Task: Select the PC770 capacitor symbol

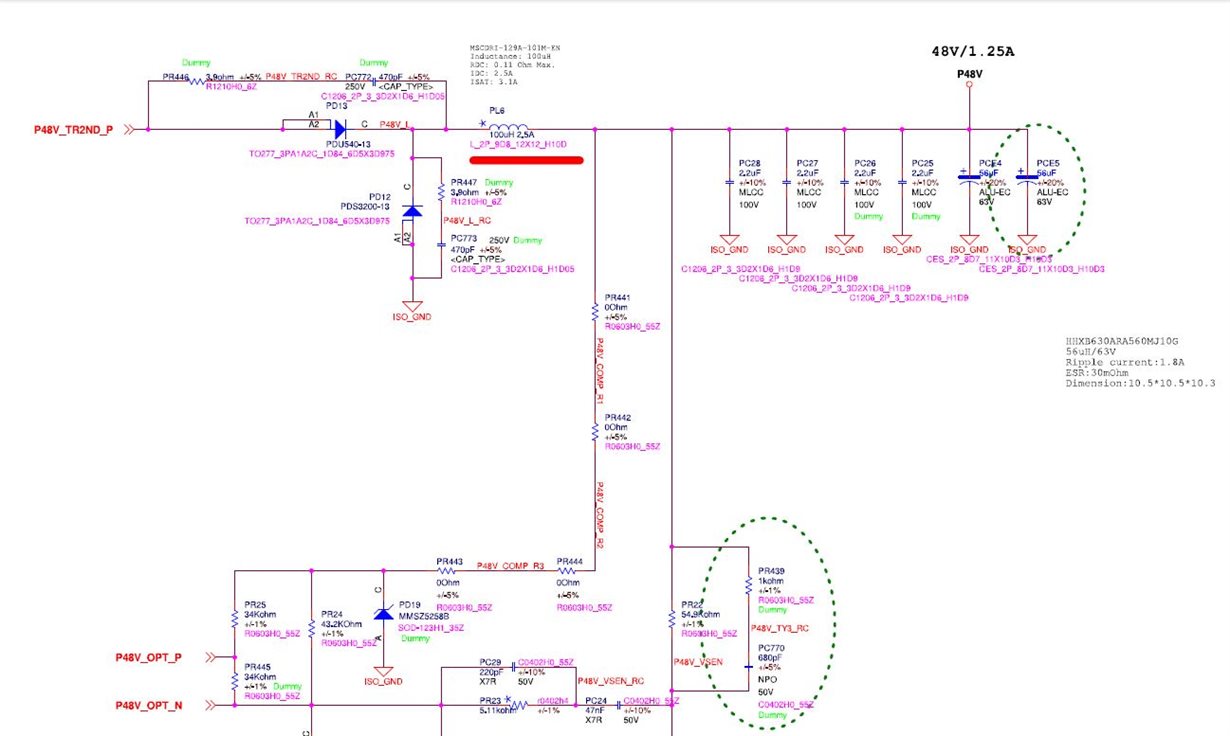Action: click(x=748, y=666)
